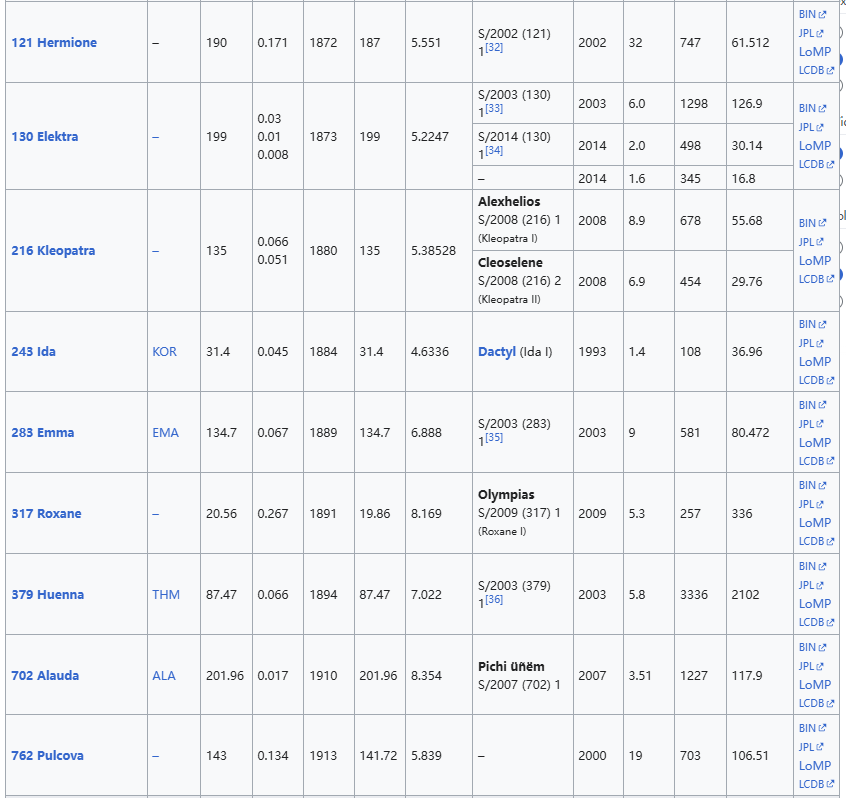This screenshot has height=798, width=846.
Task: Click LoMP link in 216 Kleopatra row
Action: pos(814,261)
